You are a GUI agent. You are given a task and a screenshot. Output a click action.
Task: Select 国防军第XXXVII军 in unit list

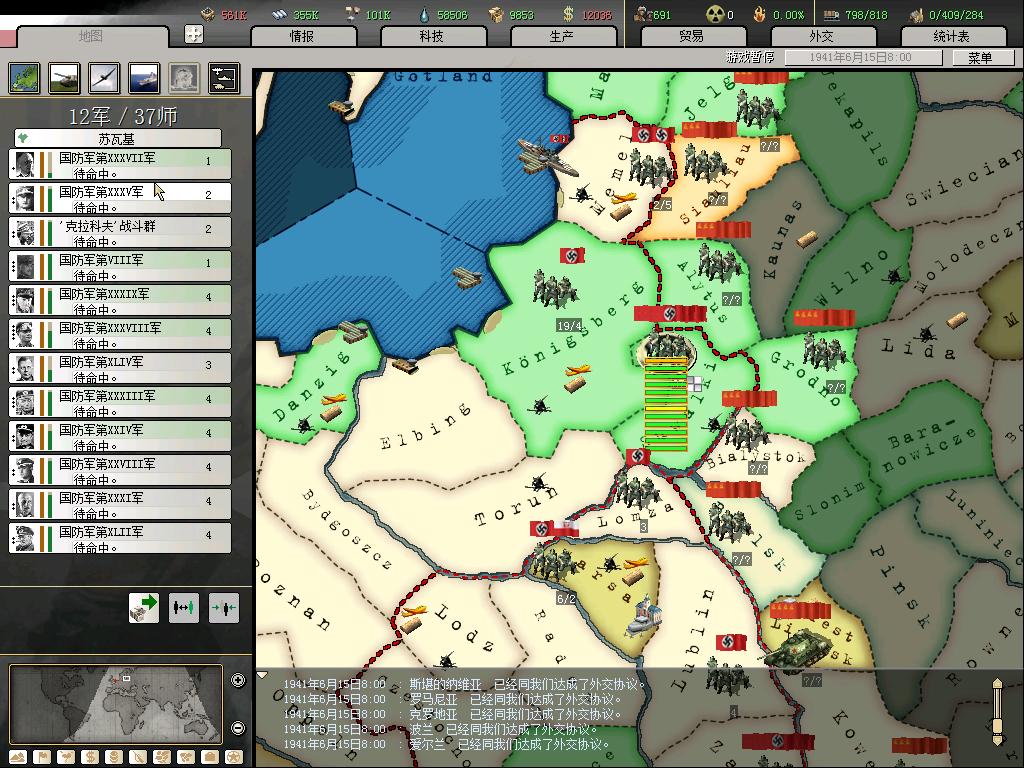120,165
